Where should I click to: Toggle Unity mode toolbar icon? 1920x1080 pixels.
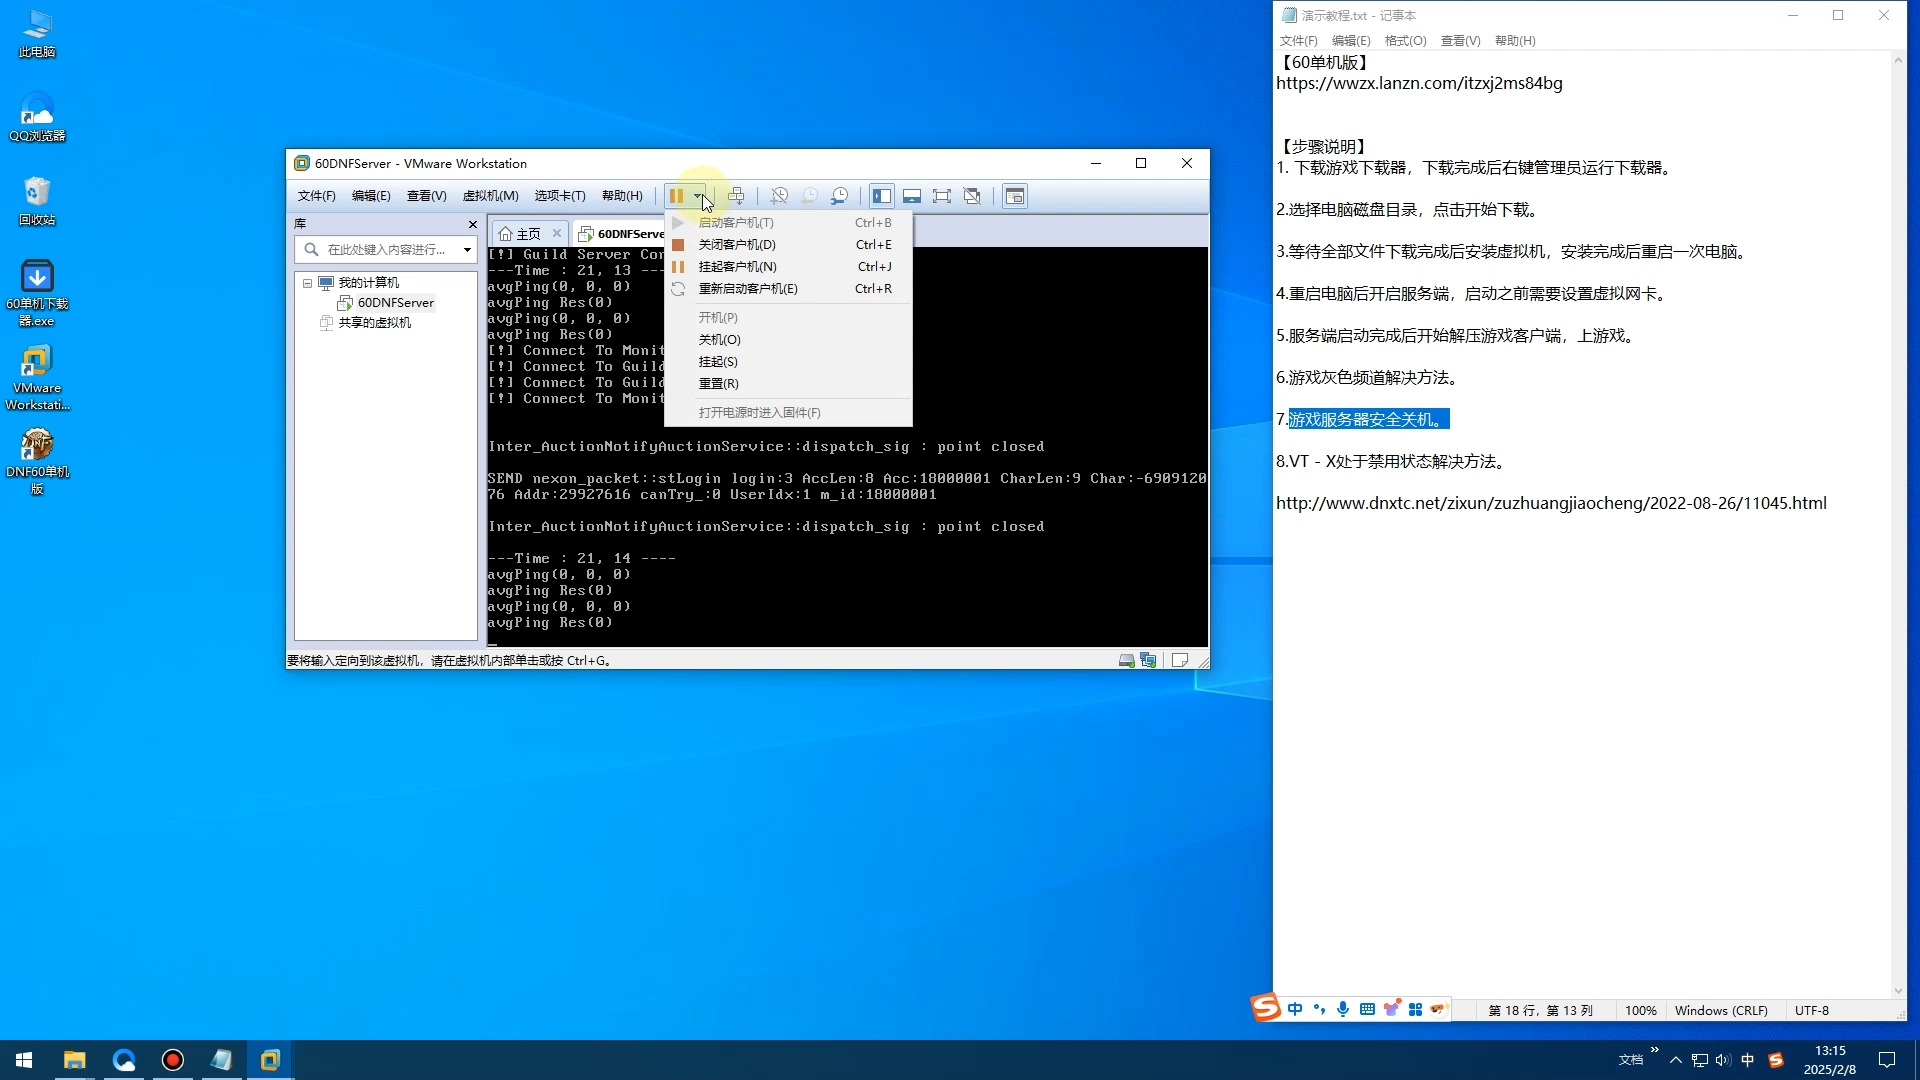(972, 196)
